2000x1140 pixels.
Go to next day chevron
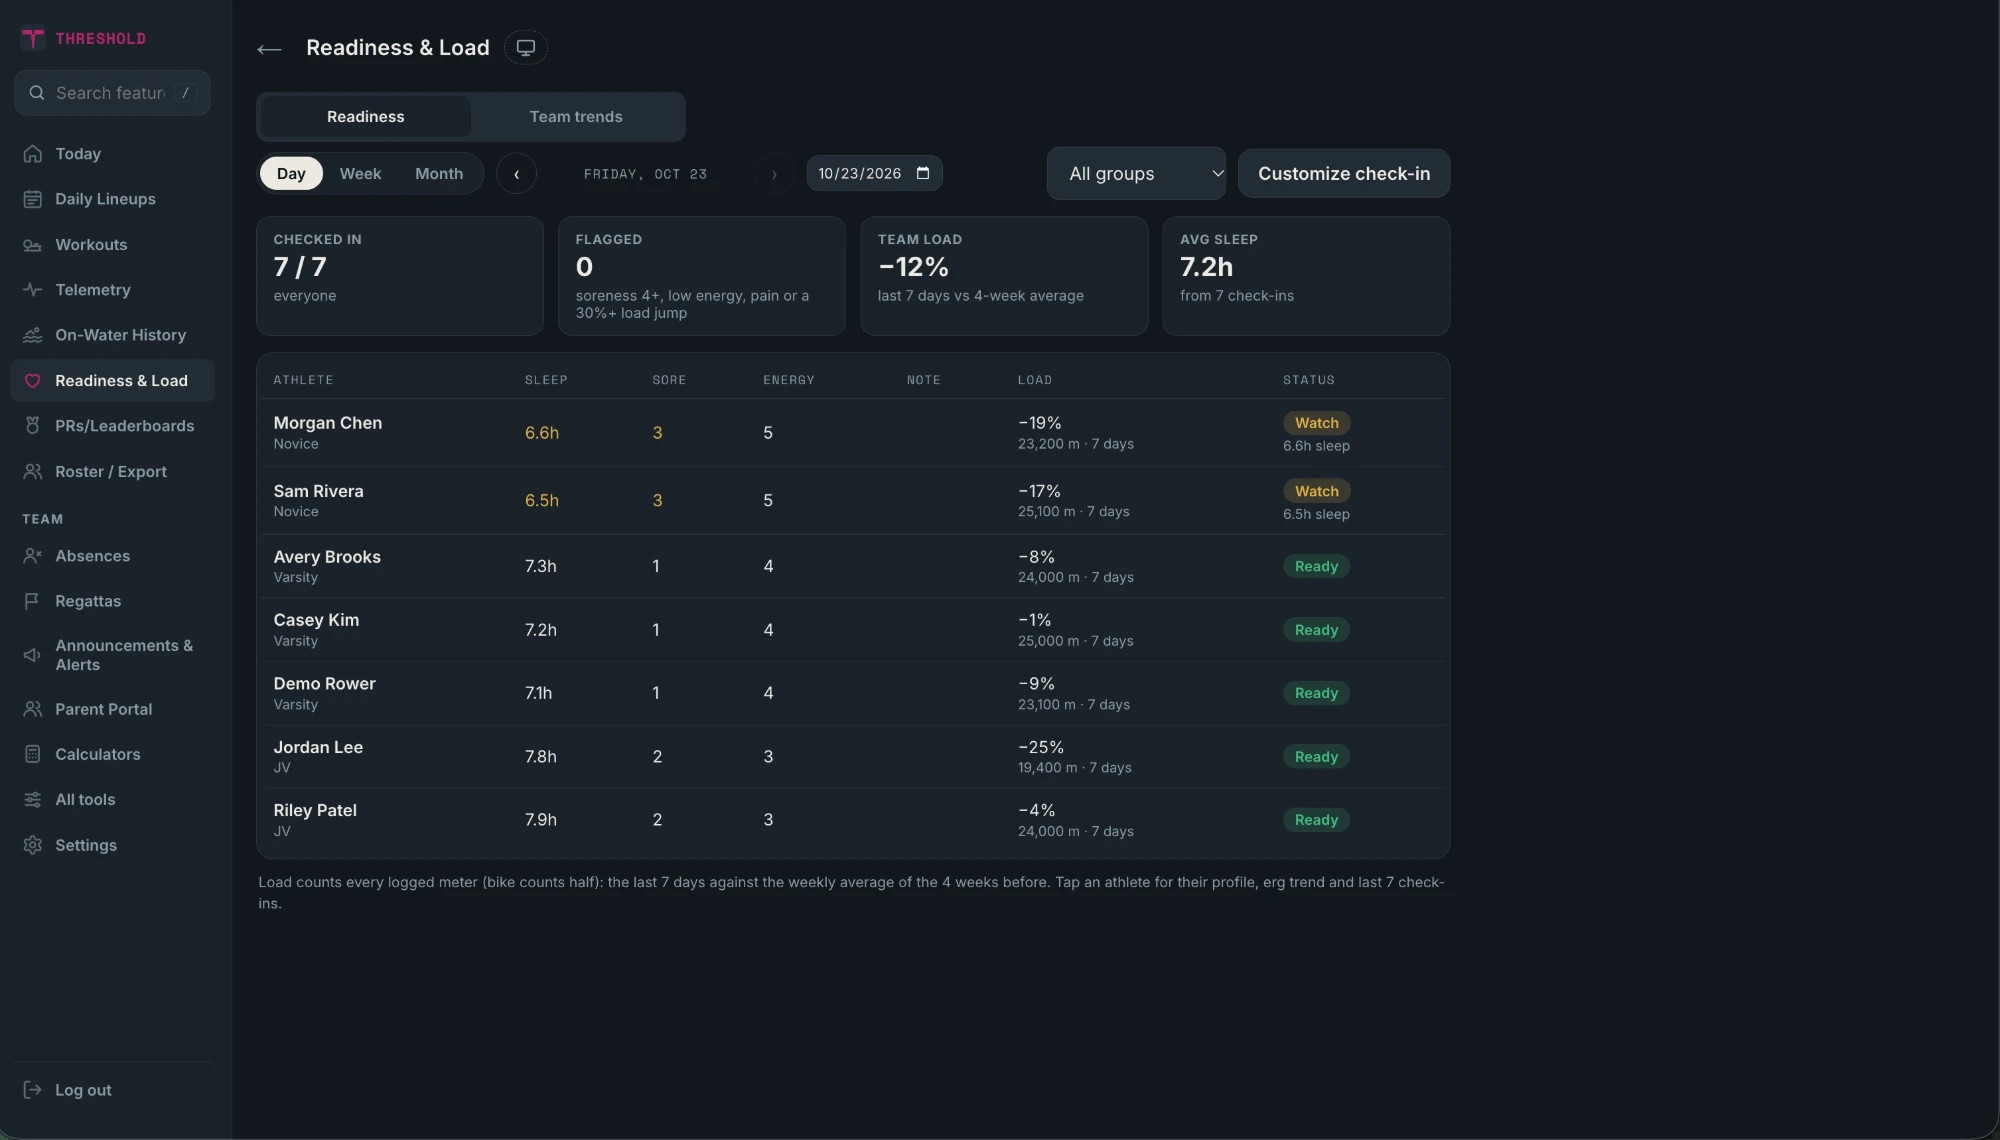pyautogui.click(x=774, y=174)
